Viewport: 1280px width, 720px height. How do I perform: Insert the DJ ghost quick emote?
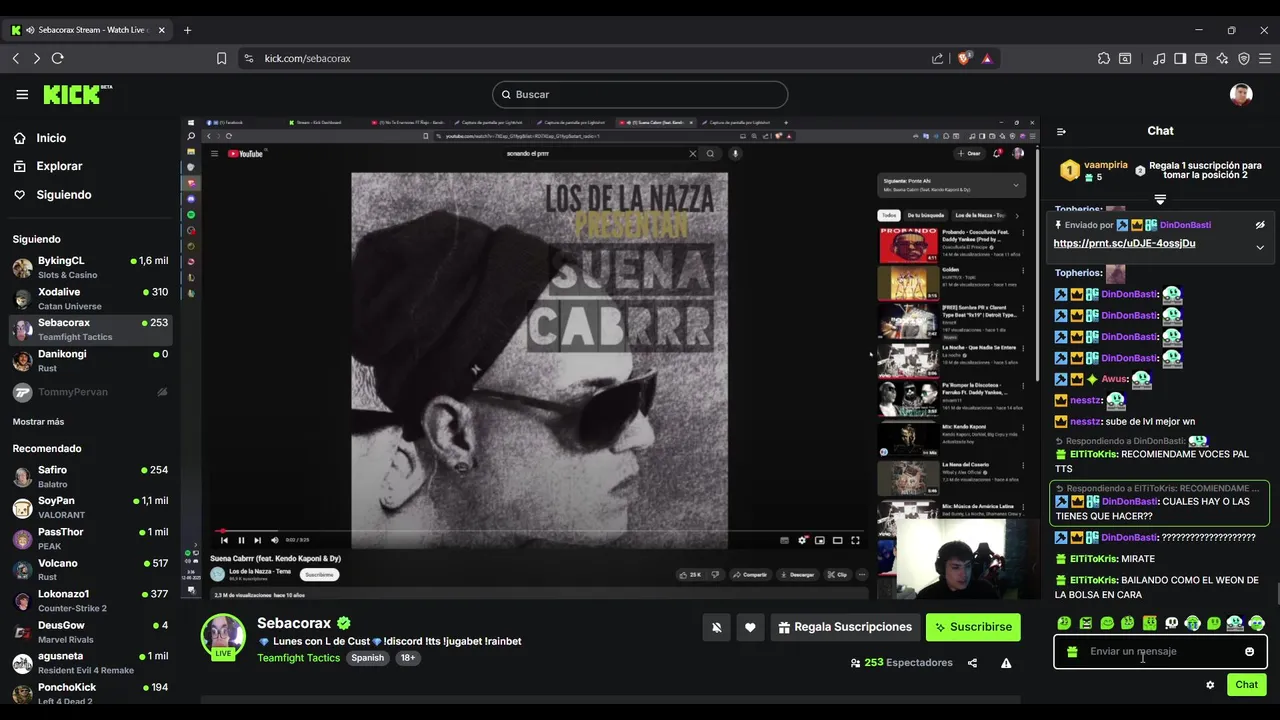[x=1235, y=623]
